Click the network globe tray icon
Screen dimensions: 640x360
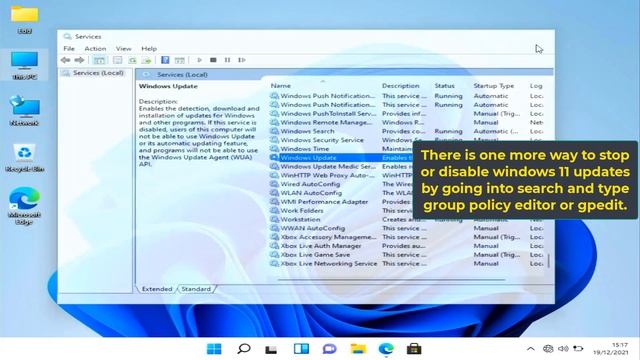(548, 349)
